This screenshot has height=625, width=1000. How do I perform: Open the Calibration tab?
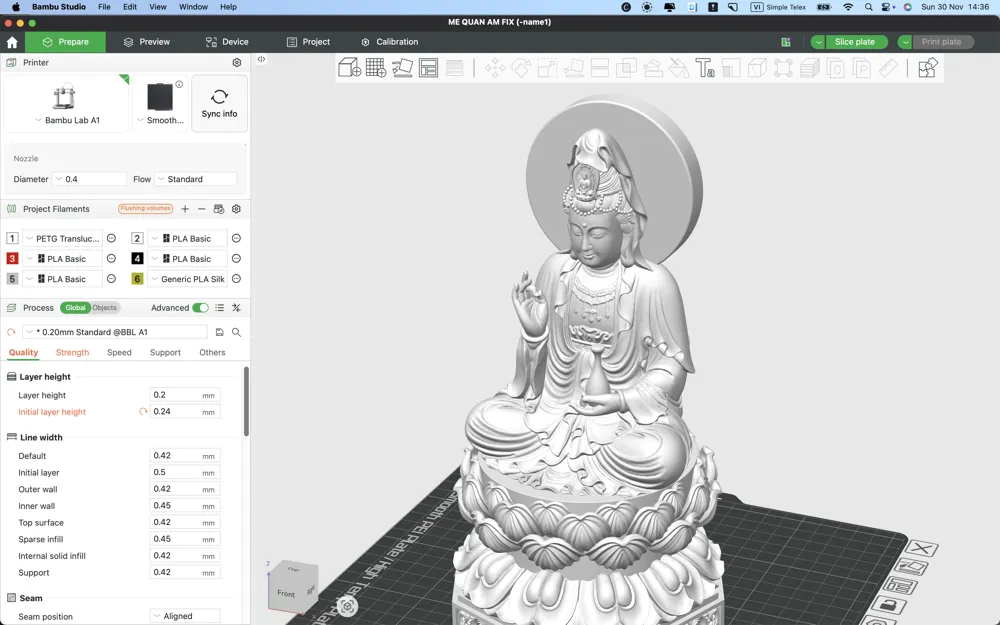390,42
